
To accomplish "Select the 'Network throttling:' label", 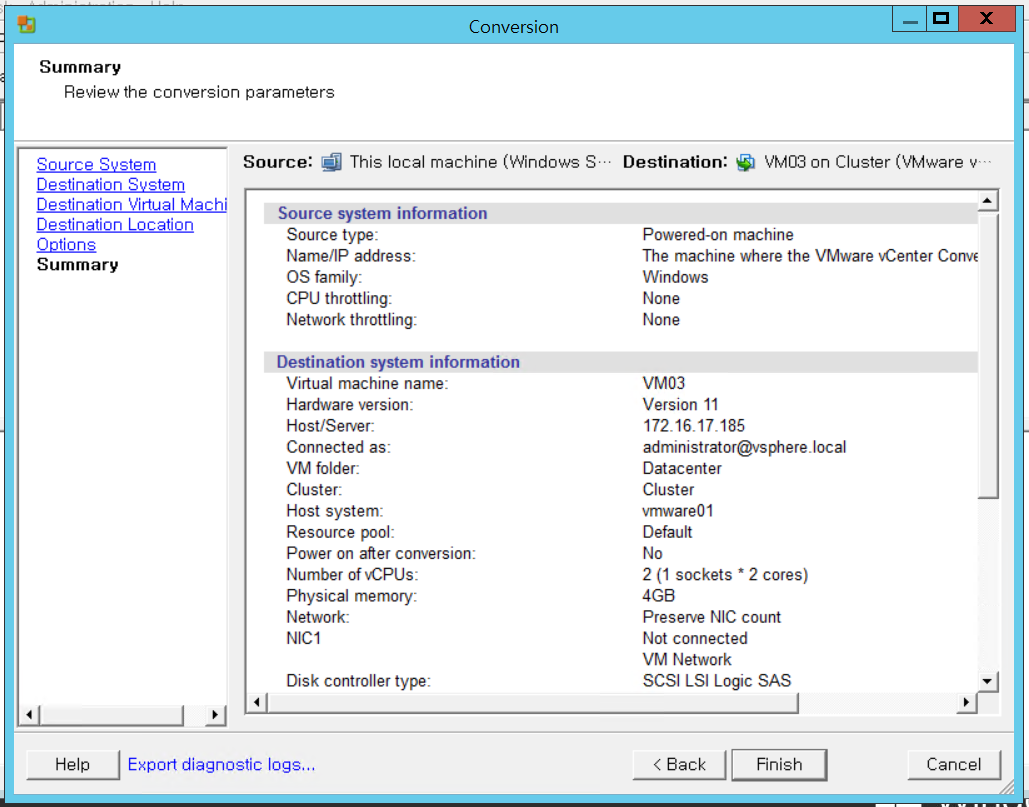I will [351, 320].
